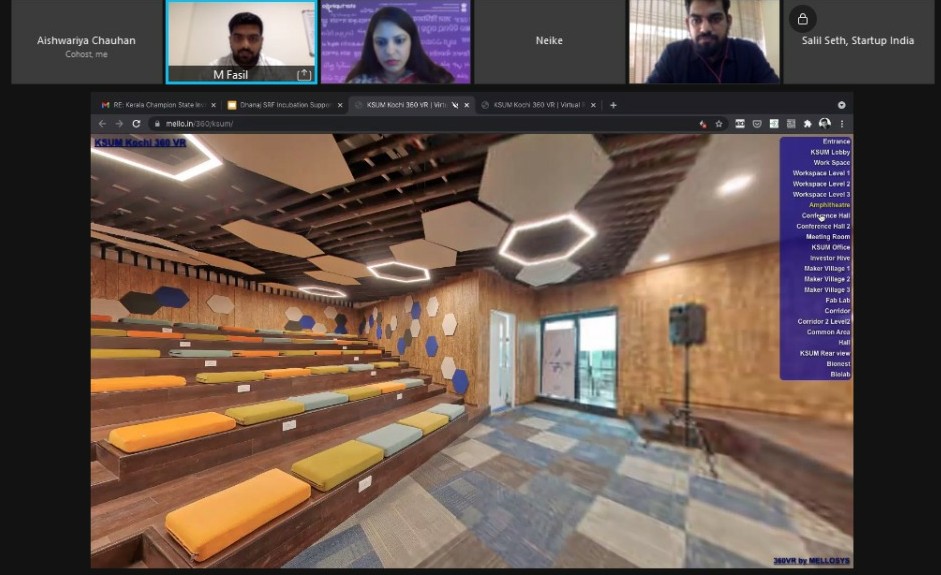The width and height of the screenshot is (941, 575).
Task: Select Amphitheatre in the location menu
Action: [x=829, y=205]
